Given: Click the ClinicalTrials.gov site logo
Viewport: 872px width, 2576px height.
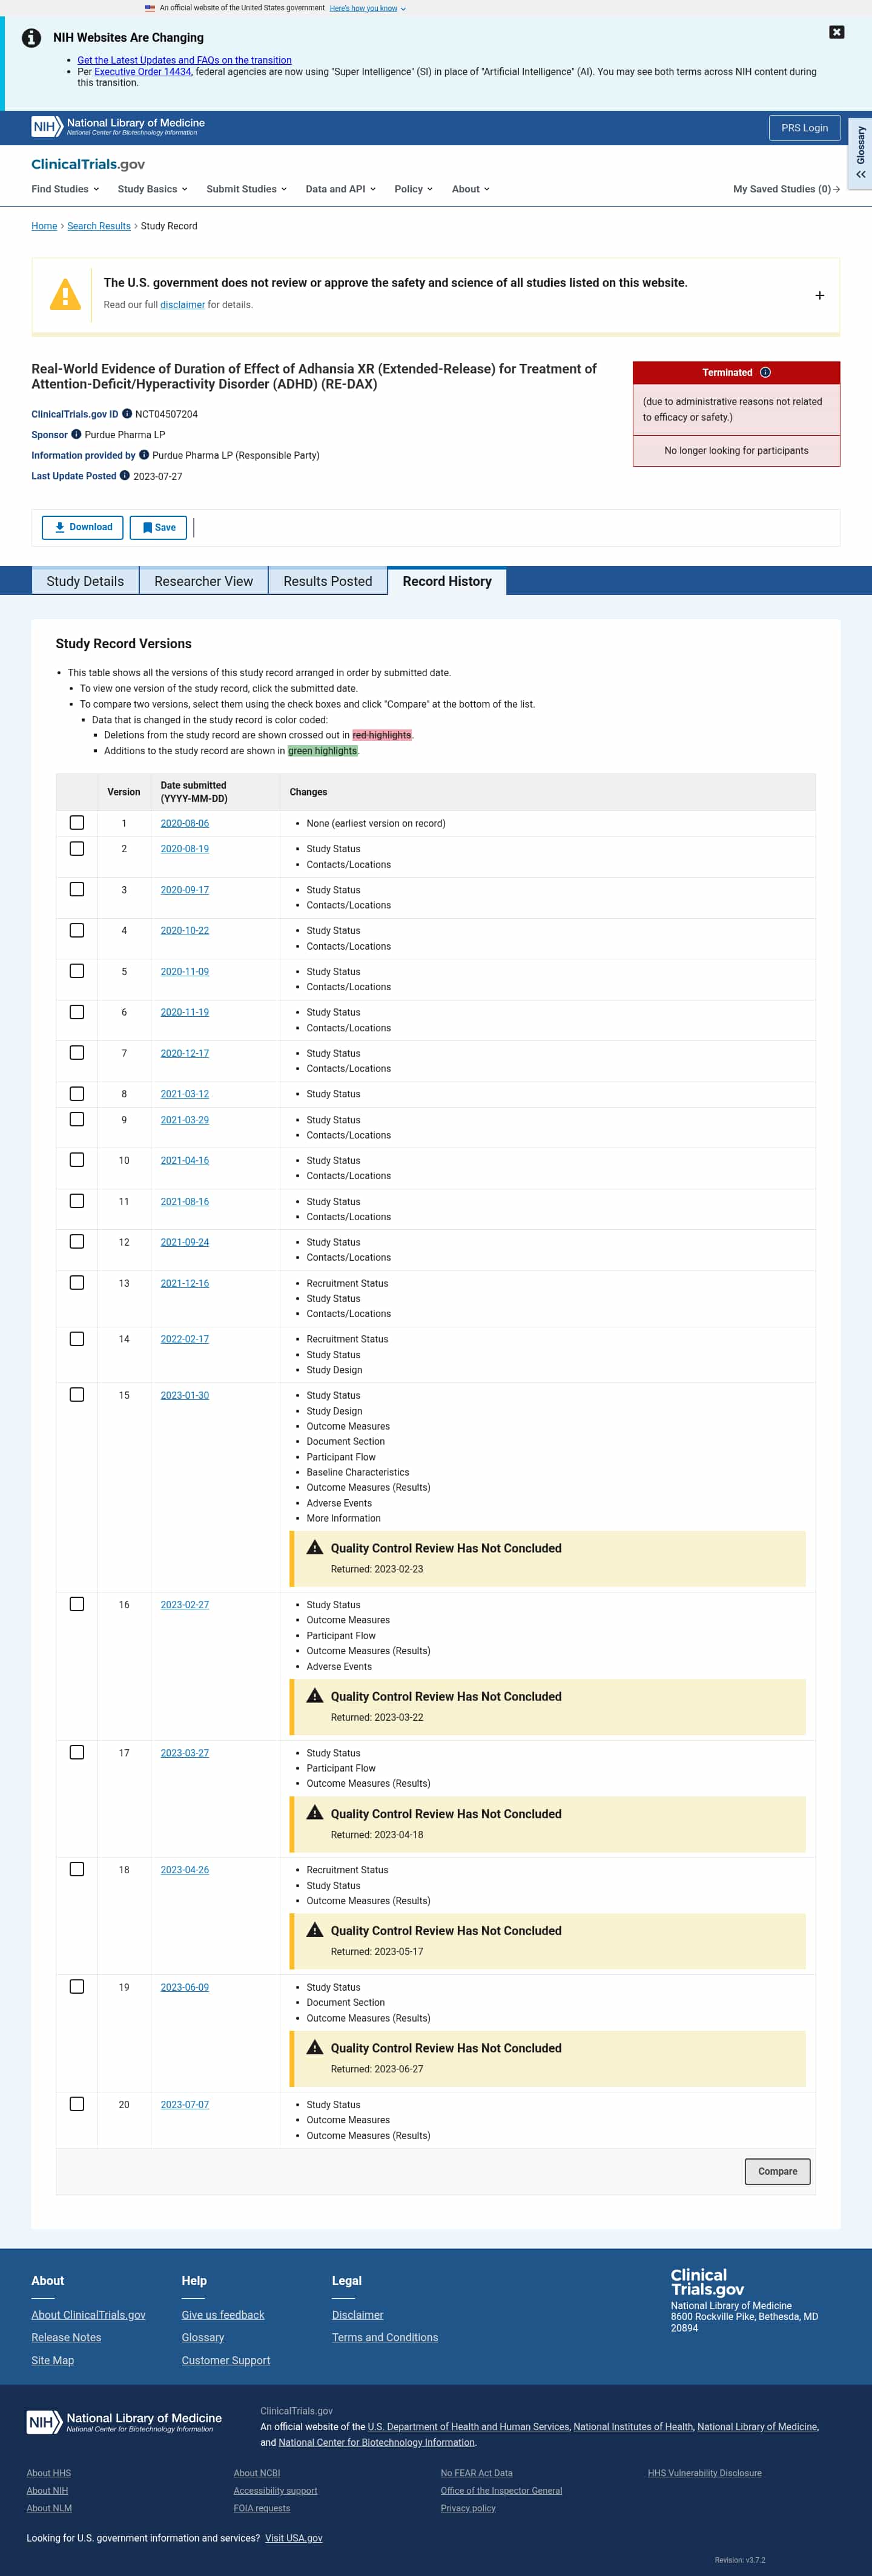Looking at the screenshot, I should tap(88, 164).
